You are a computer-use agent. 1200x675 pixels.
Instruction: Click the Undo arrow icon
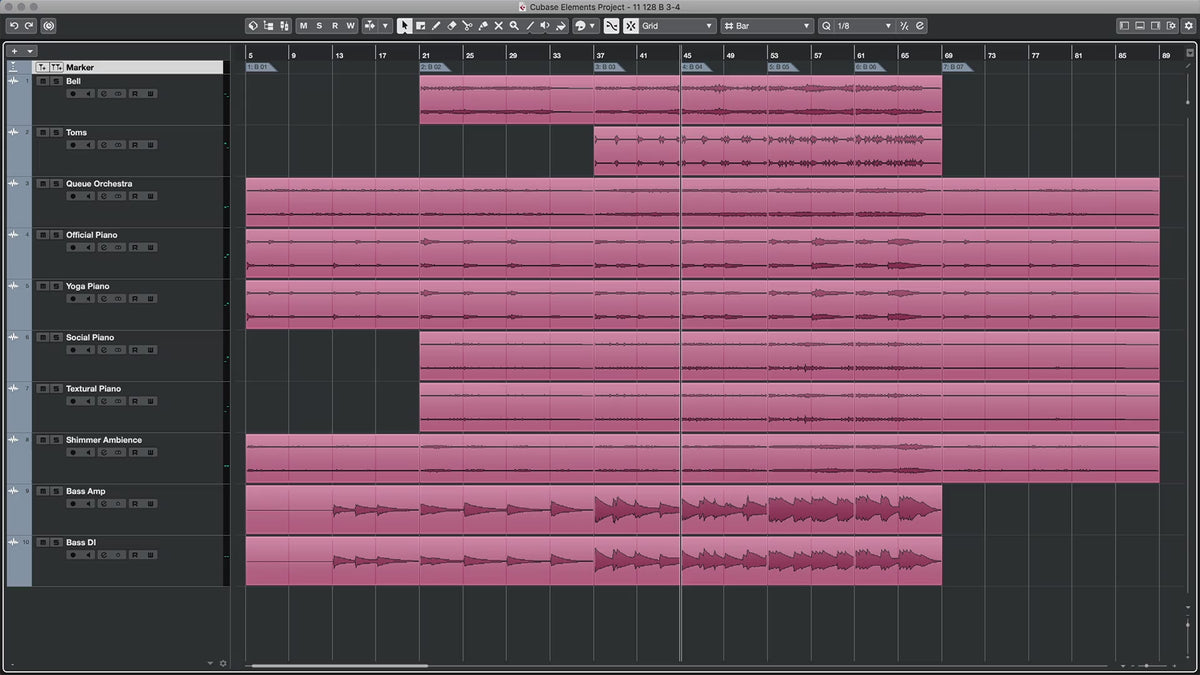[x=14, y=26]
